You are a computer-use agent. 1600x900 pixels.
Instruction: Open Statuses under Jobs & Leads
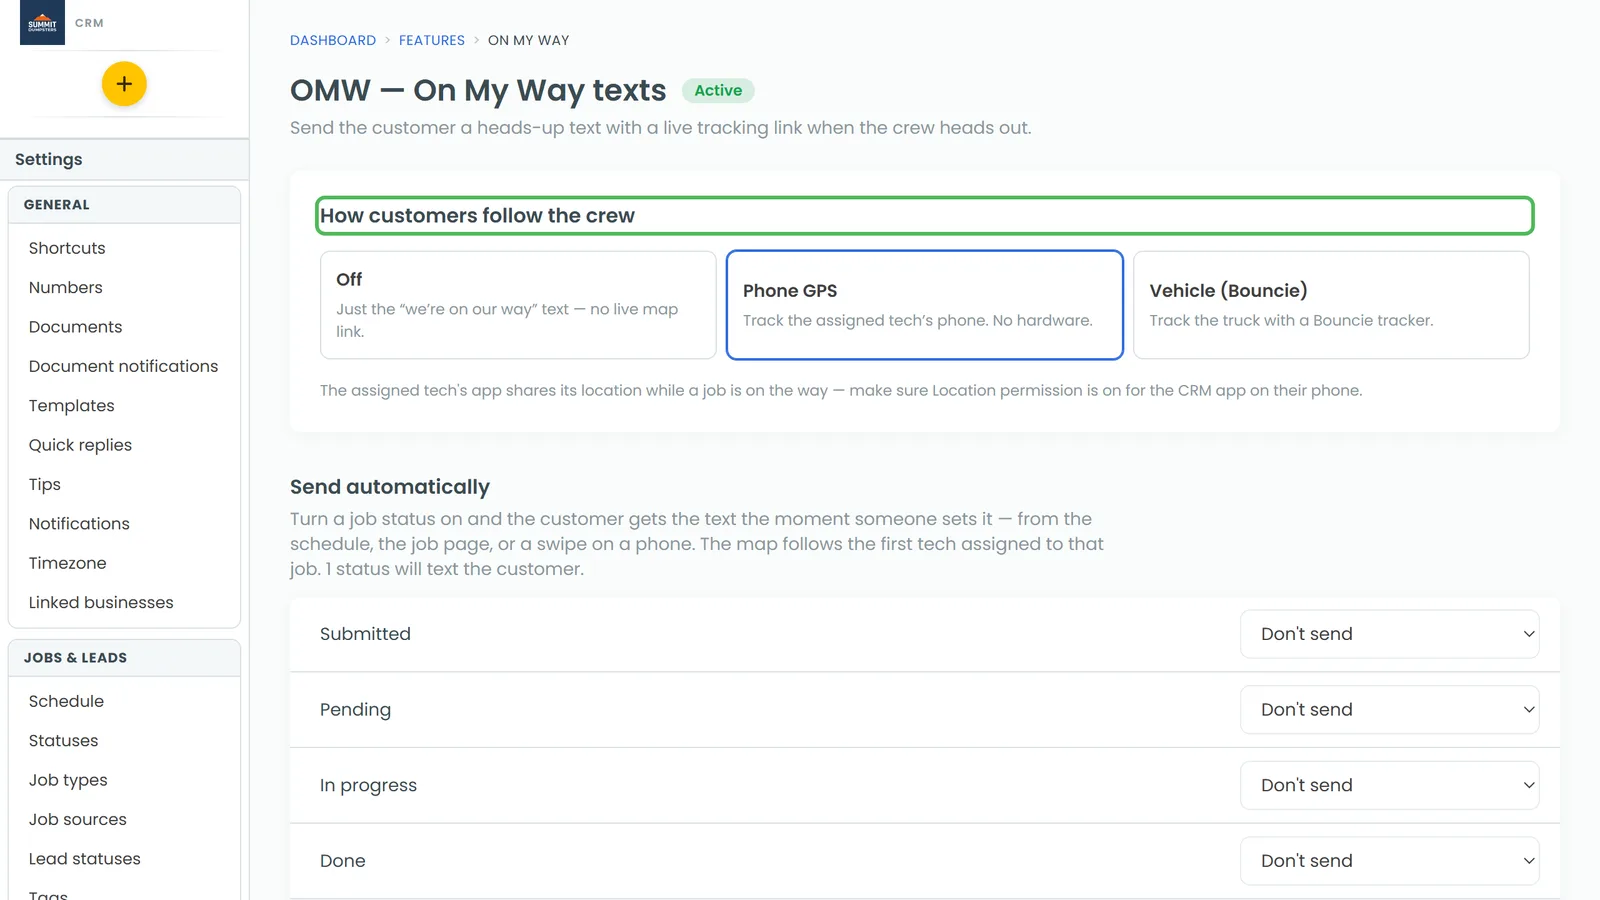pos(64,741)
